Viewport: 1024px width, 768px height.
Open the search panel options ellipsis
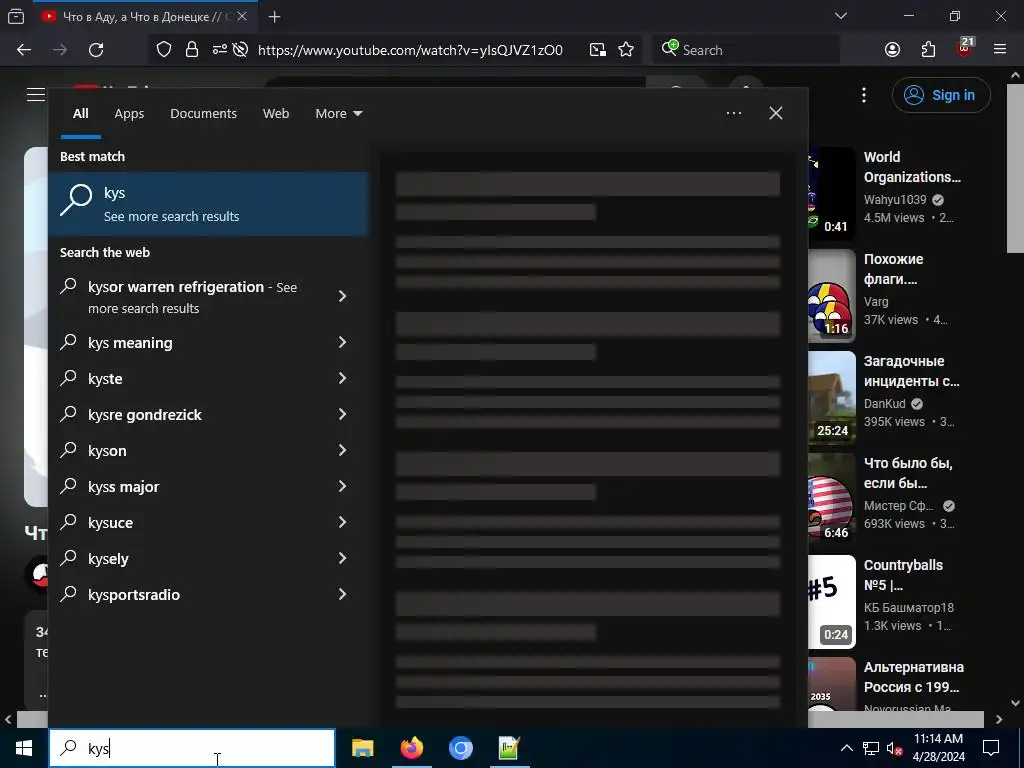(733, 113)
